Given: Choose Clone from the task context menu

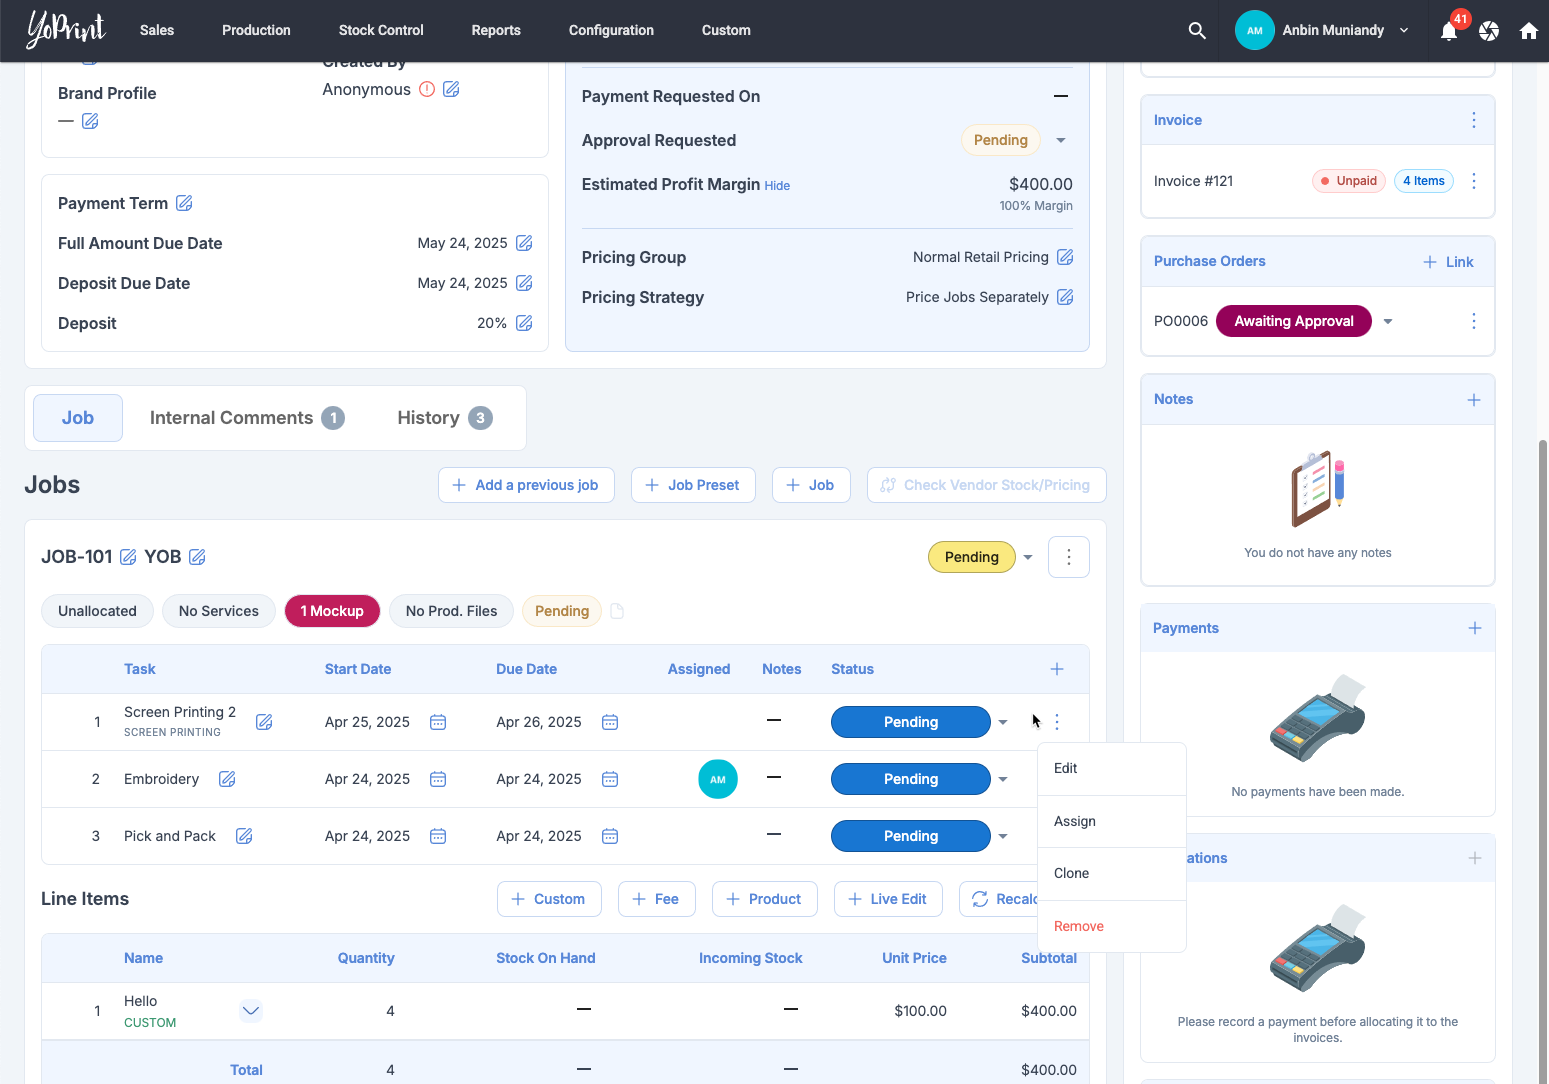Looking at the screenshot, I should click(x=1071, y=873).
